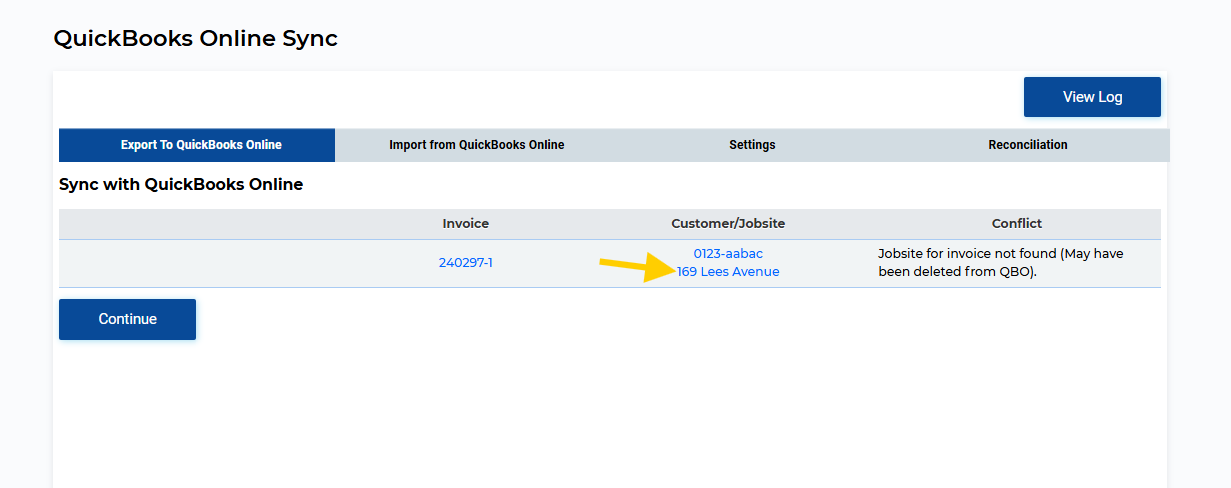Open jobsite 169 Lees Avenue link
1231x488 pixels.
(x=728, y=272)
